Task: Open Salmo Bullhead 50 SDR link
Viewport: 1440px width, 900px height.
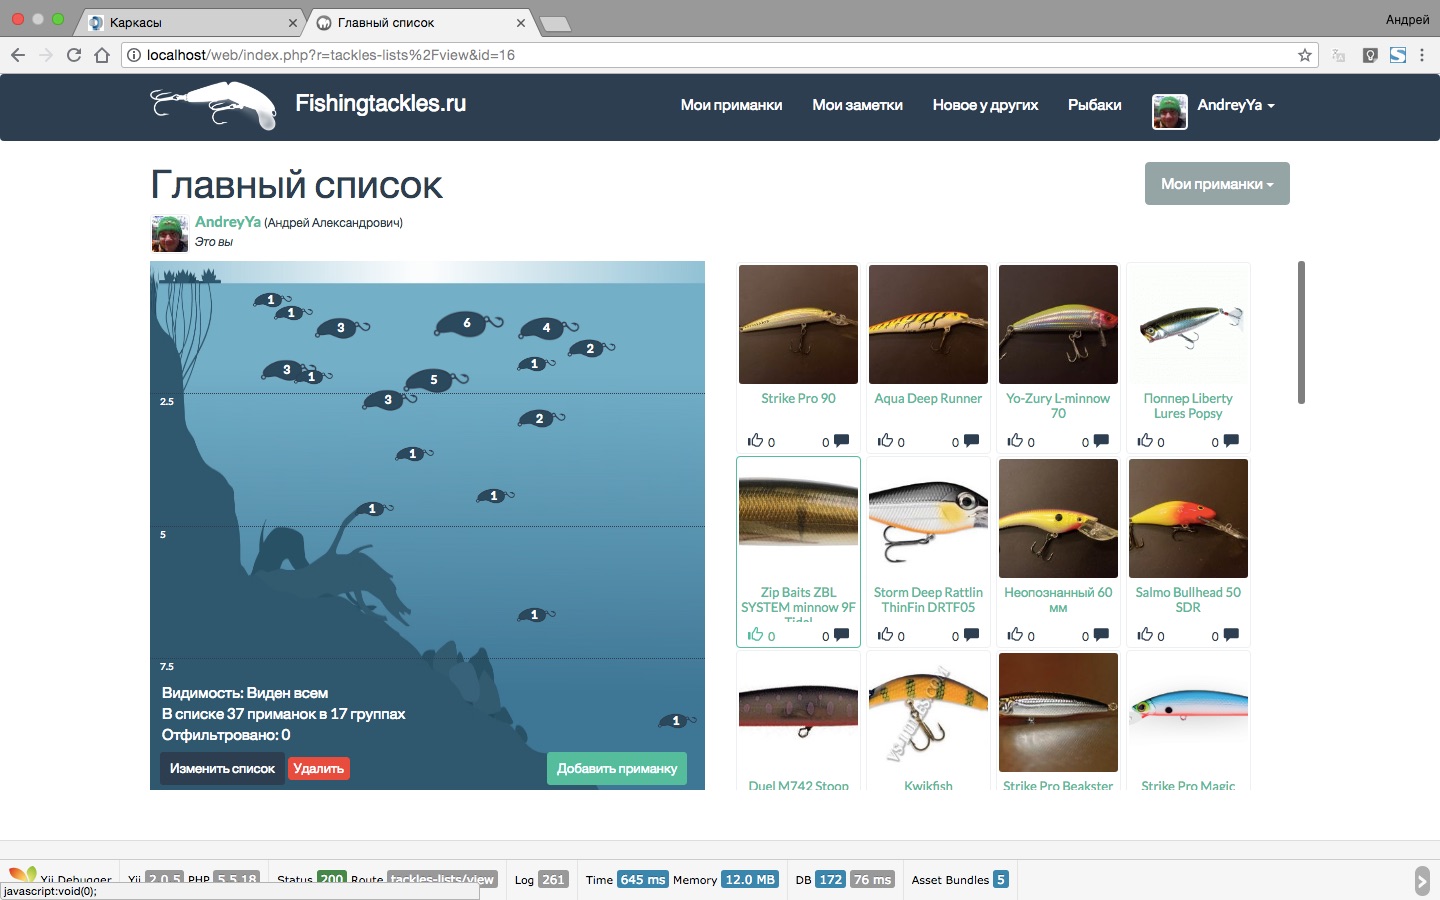Action: 1188,599
